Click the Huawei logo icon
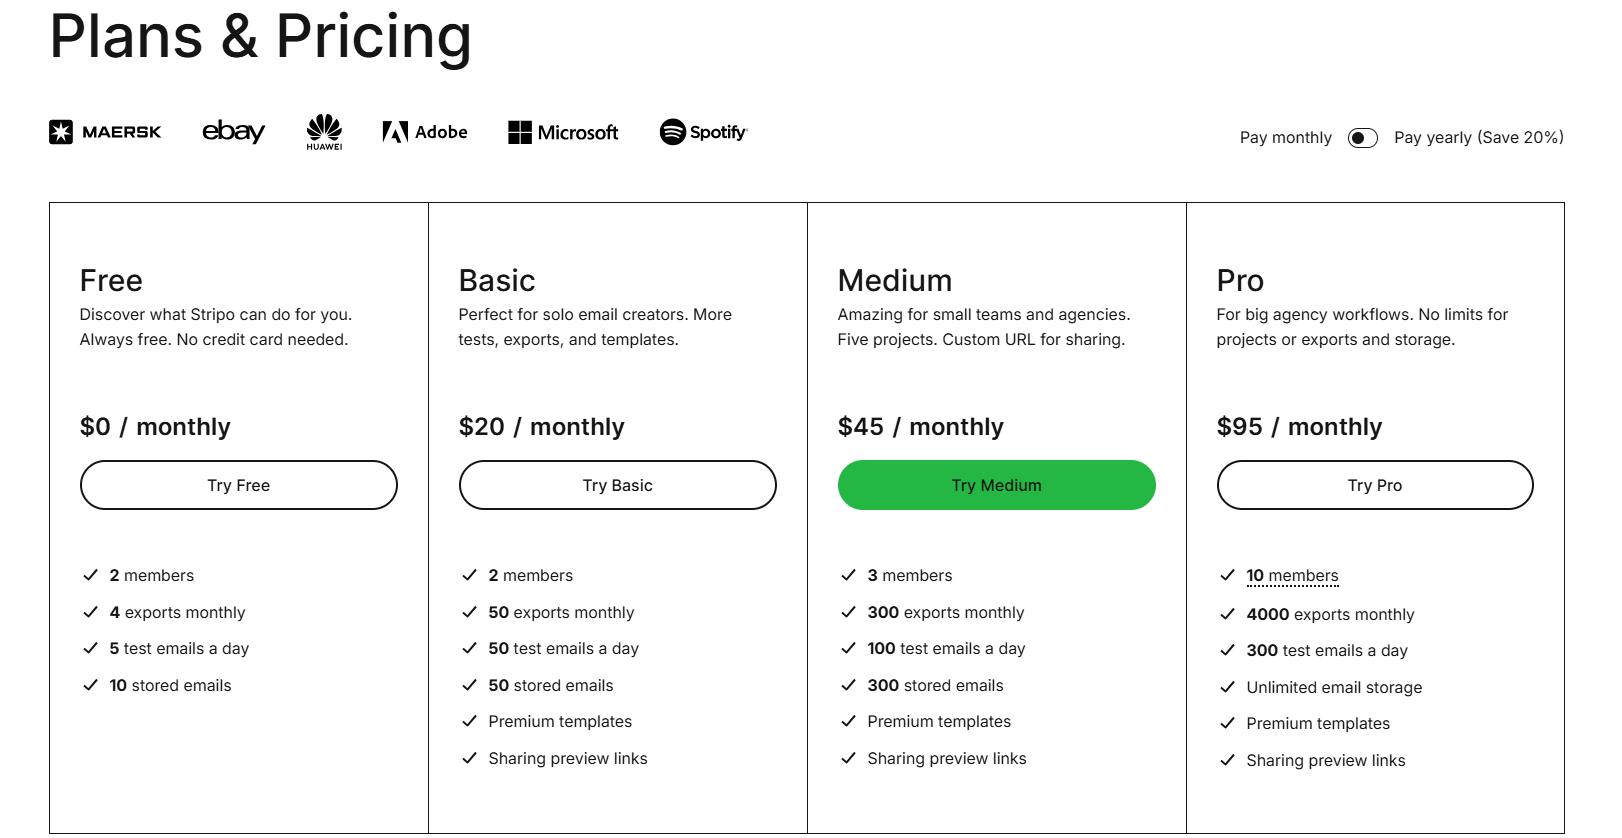Screen dimensions: 1622x838 (323, 131)
